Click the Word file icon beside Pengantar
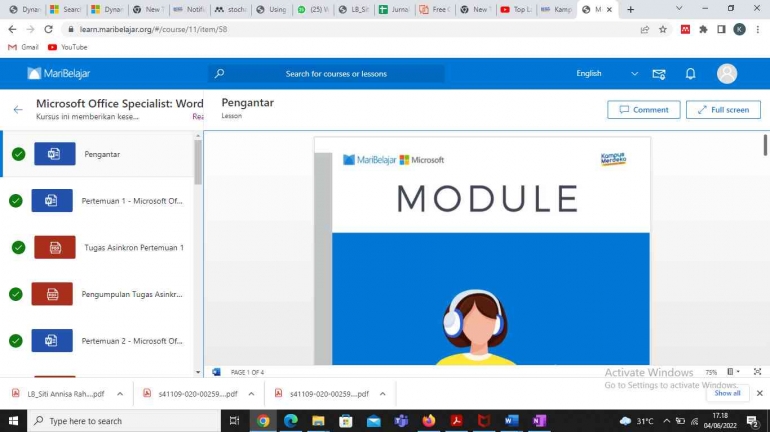This screenshot has height=432, width=770. (54, 154)
